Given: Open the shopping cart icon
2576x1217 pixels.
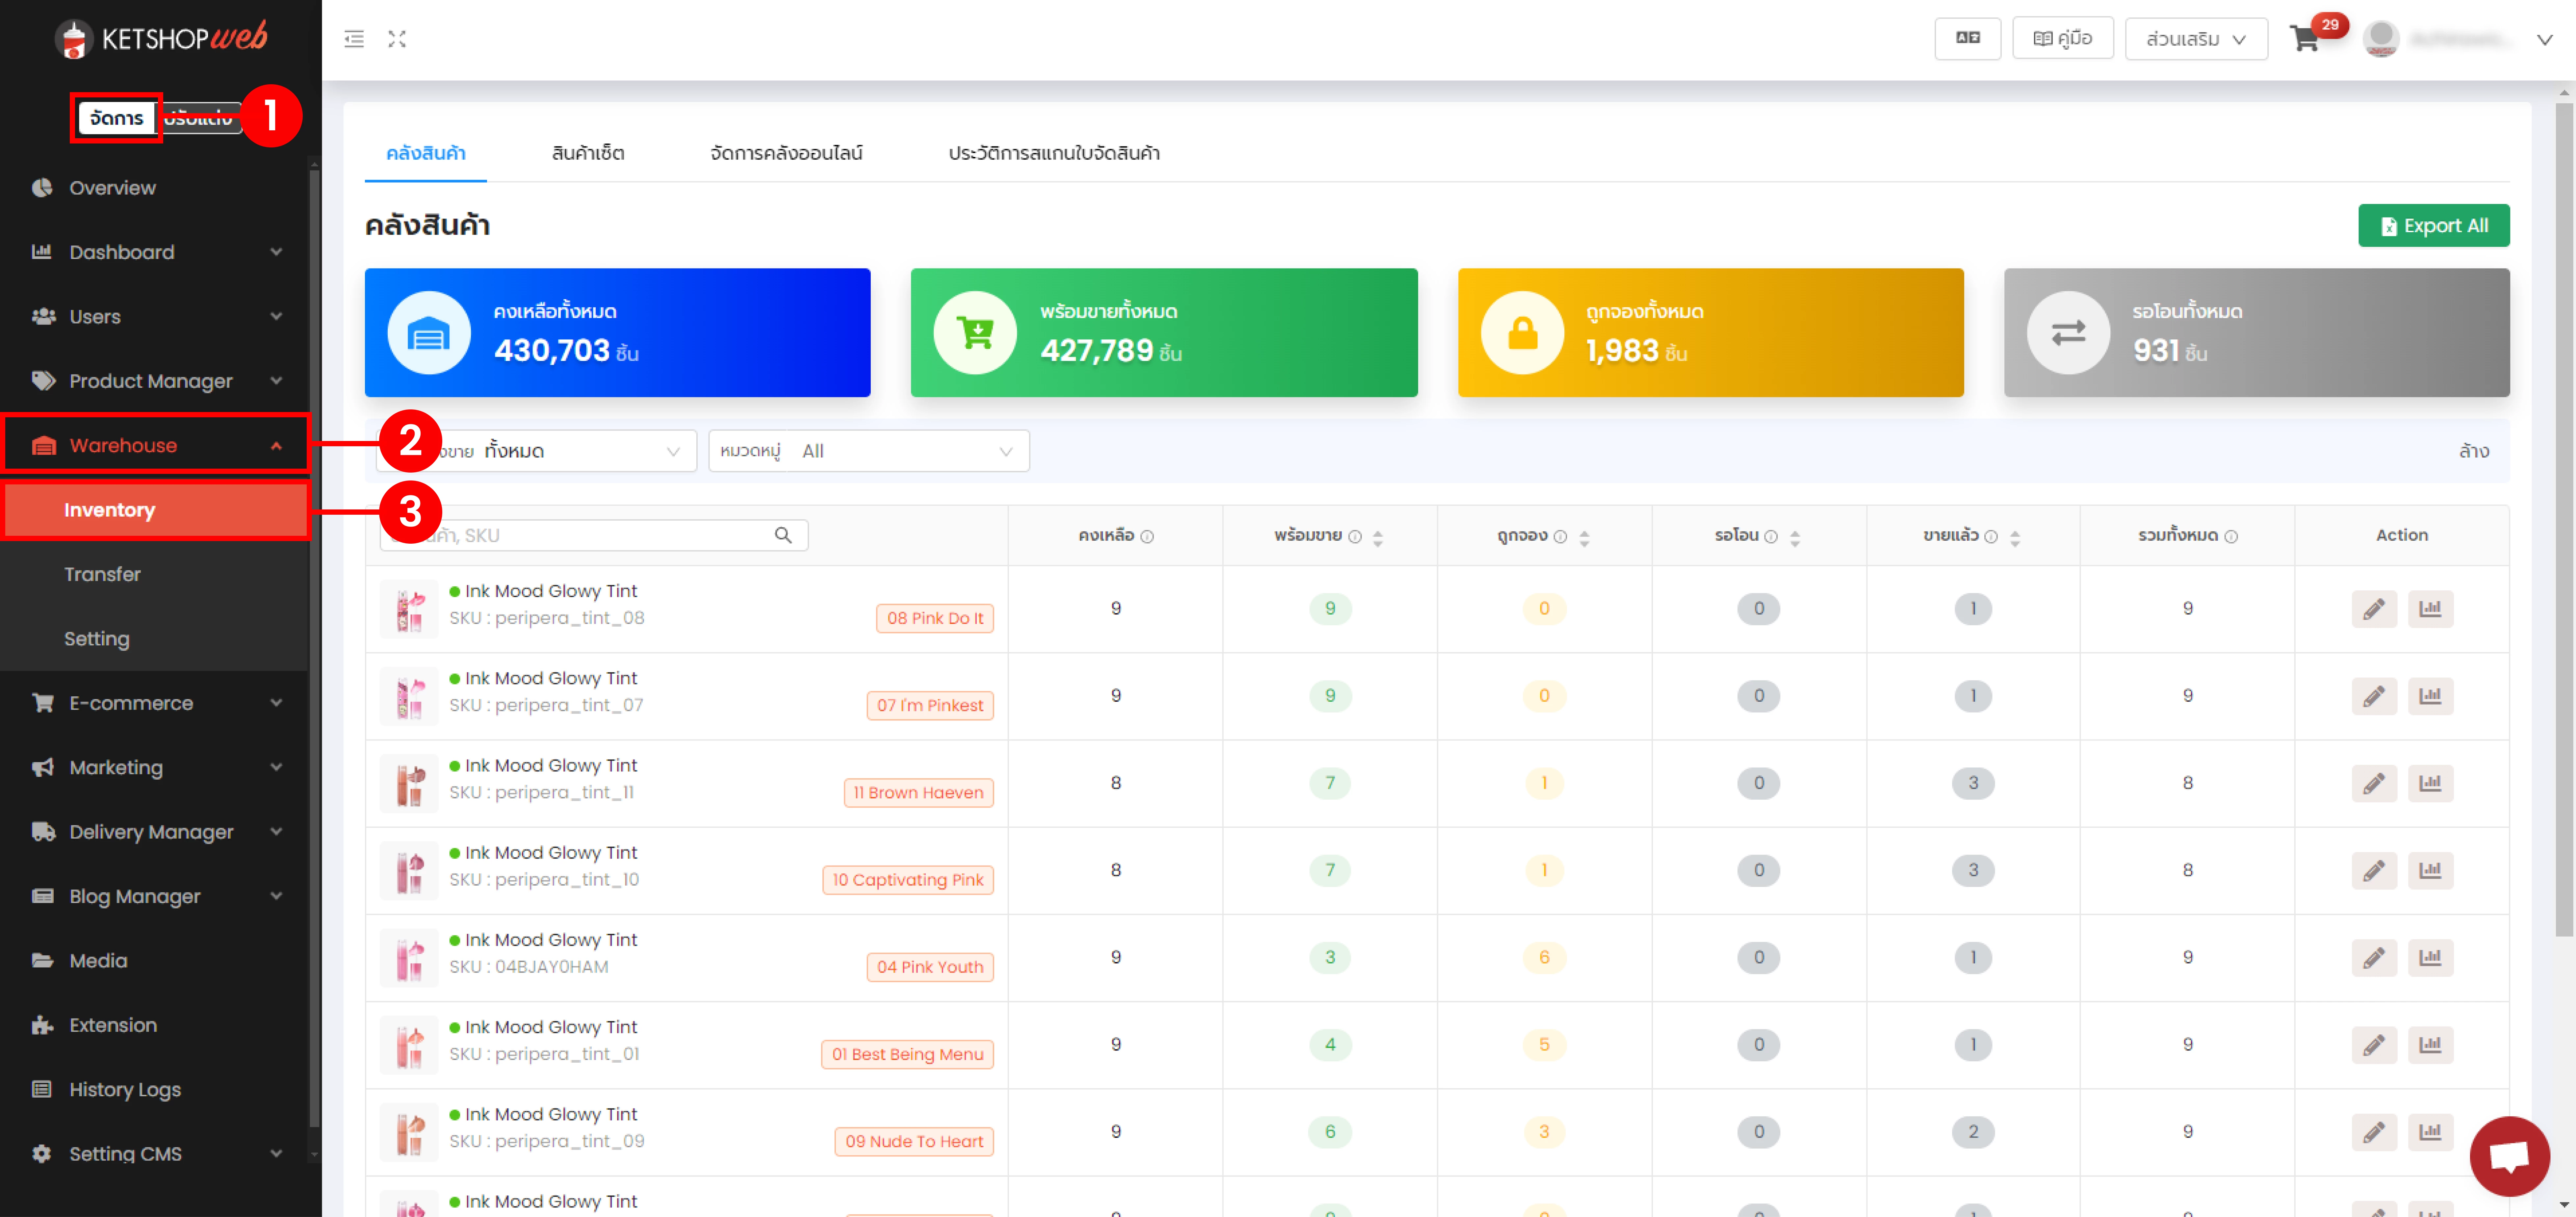Looking at the screenshot, I should 2304,39.
